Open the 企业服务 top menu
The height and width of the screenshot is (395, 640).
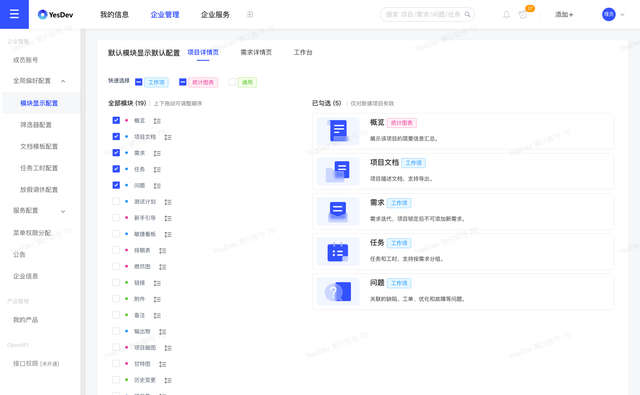coord(215,15)
